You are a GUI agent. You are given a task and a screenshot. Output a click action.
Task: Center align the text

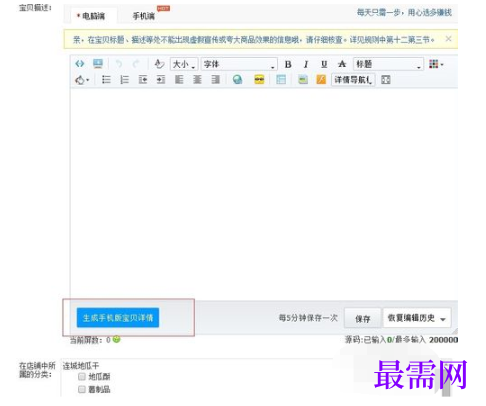click(197, 80)
